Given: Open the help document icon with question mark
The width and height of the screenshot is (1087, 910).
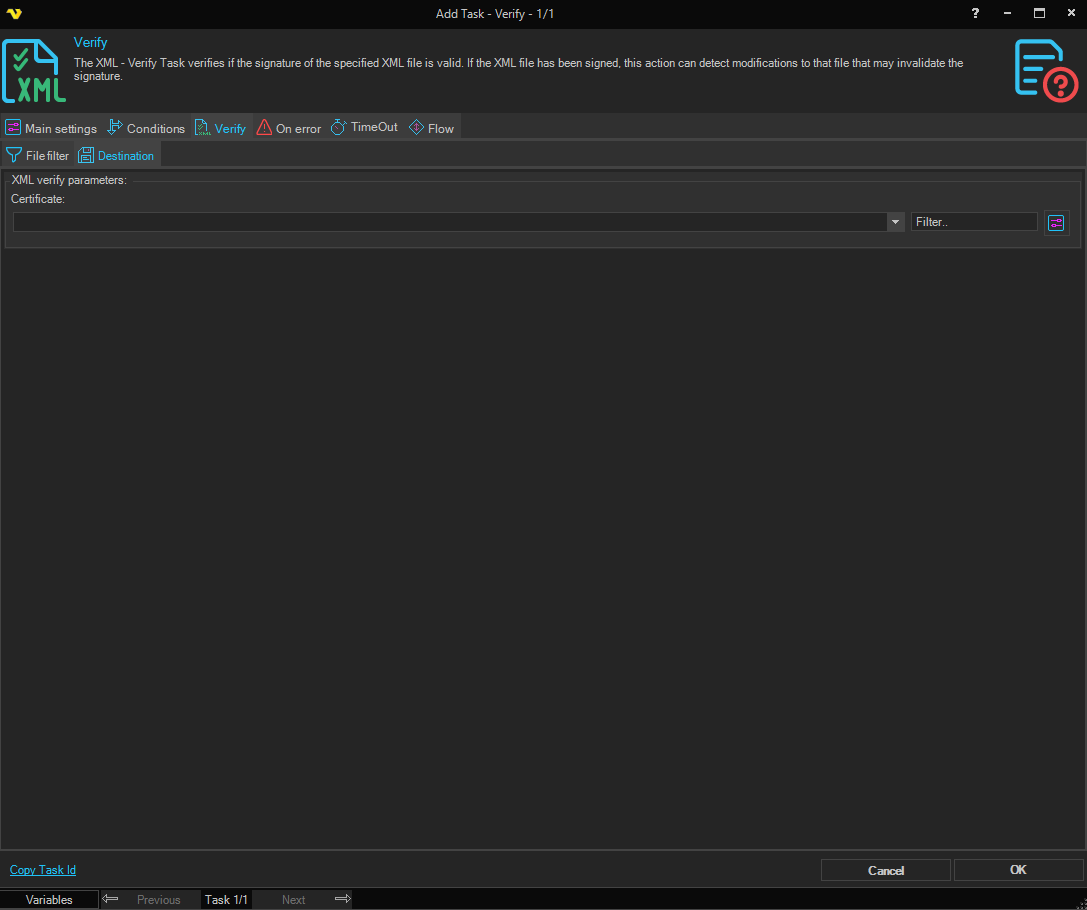Looking at the screenshot, I should click(1046, 70).
